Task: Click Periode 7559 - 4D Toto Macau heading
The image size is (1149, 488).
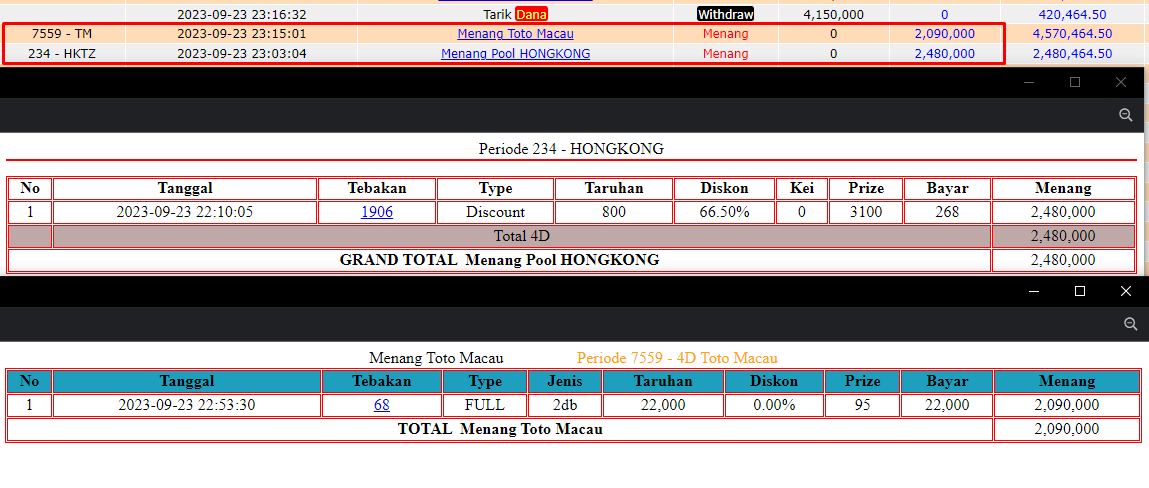Action: (677, 358)
